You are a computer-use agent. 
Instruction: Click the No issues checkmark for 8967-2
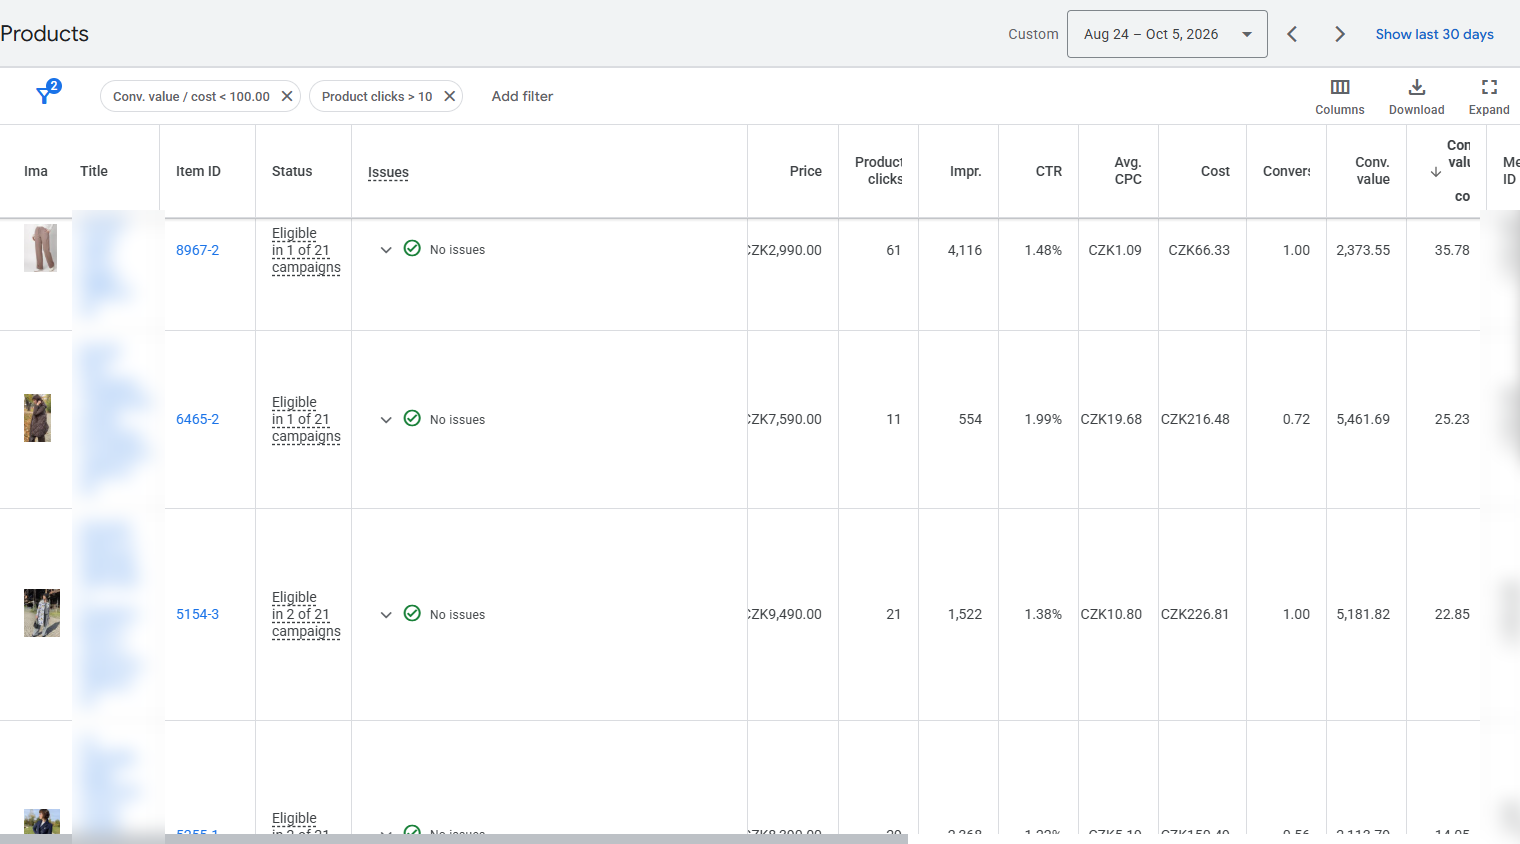coord(412,248)
